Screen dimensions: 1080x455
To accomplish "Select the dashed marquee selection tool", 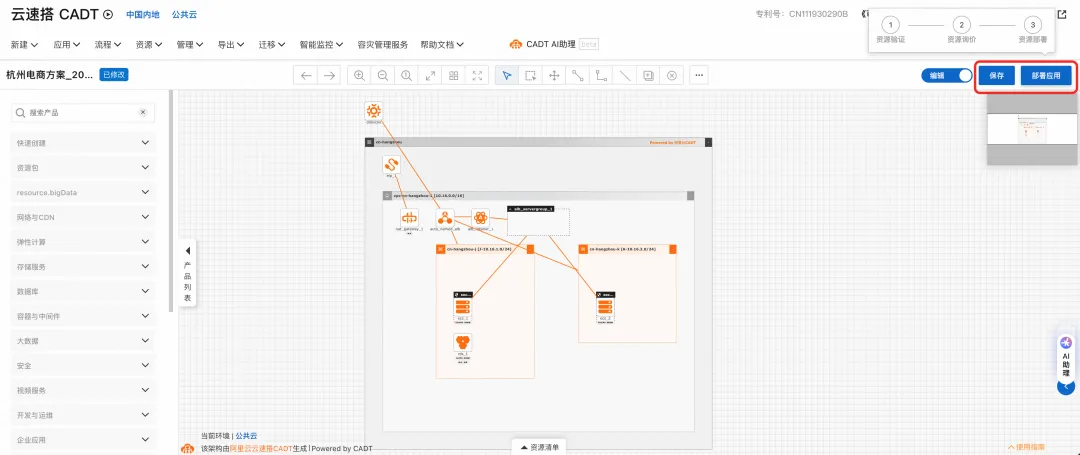I will (x=530, y=76).
